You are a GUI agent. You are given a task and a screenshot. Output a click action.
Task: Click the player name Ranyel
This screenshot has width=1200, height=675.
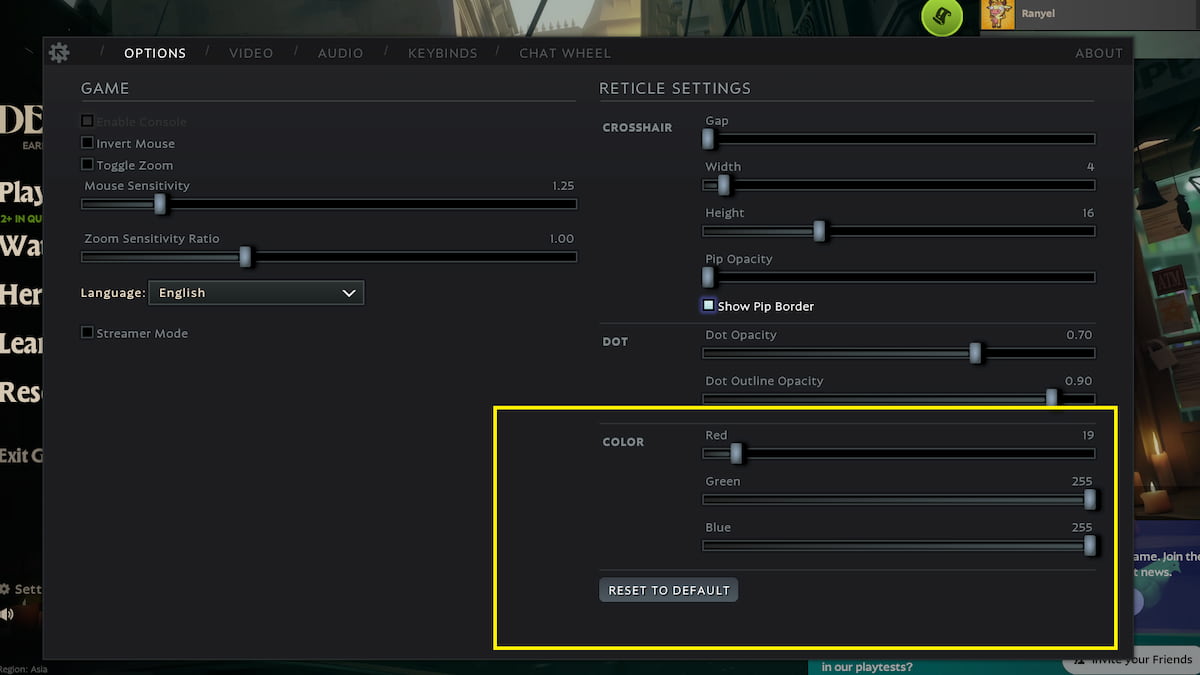(1038, 14)
